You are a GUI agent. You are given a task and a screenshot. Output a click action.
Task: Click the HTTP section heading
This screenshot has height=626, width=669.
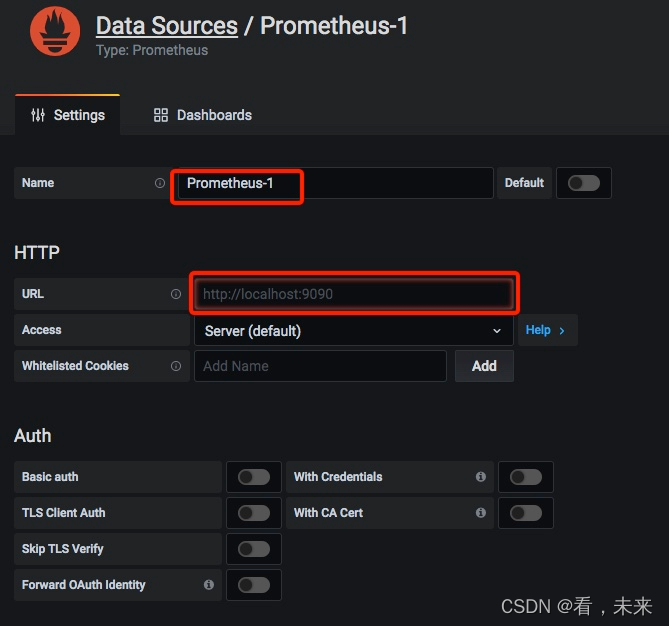[x=37, y=253]
